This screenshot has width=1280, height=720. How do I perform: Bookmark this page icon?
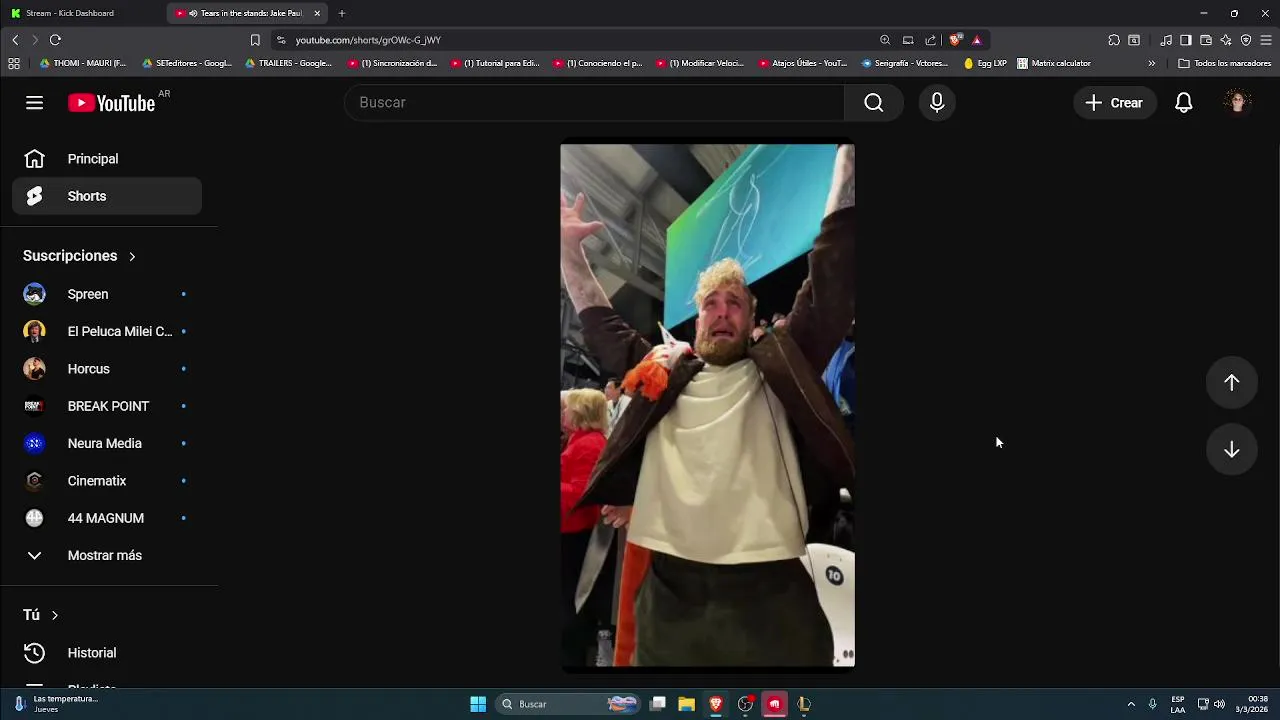[x=255, y=40]
